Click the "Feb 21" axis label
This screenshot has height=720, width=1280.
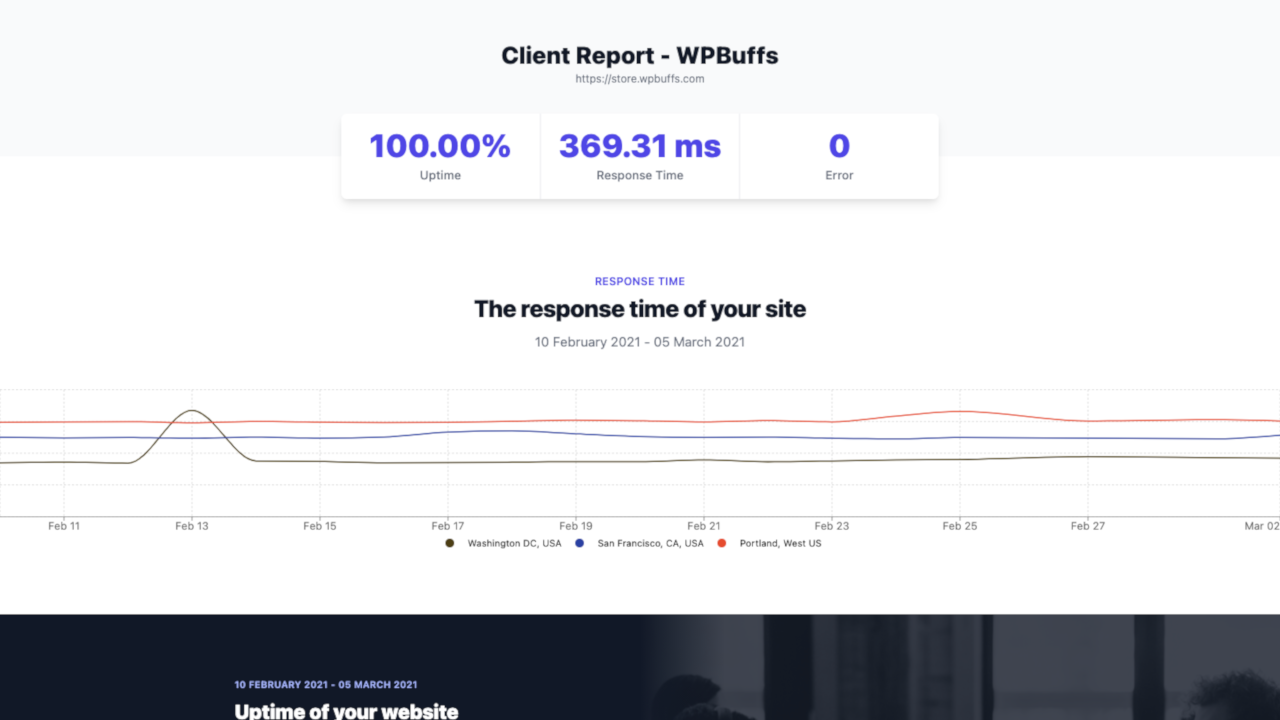tap(704, 525)
